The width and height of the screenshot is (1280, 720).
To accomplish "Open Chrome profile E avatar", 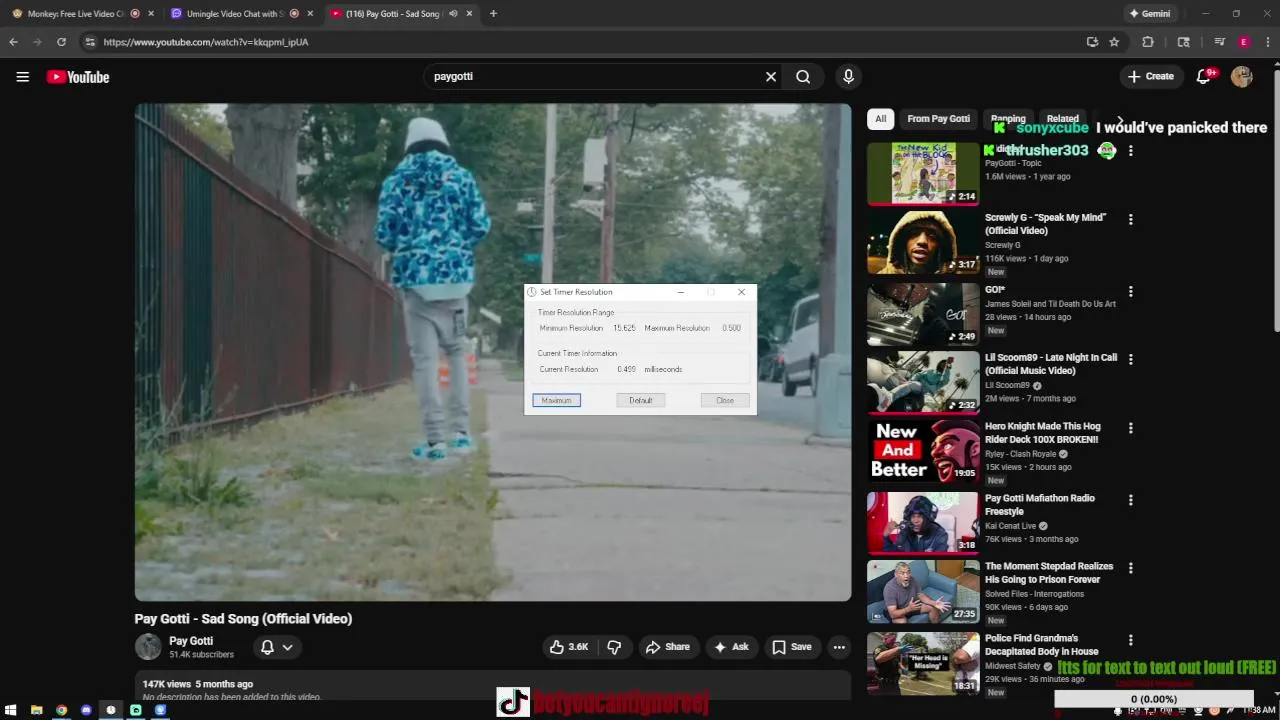I will [x=1244, y=42].
